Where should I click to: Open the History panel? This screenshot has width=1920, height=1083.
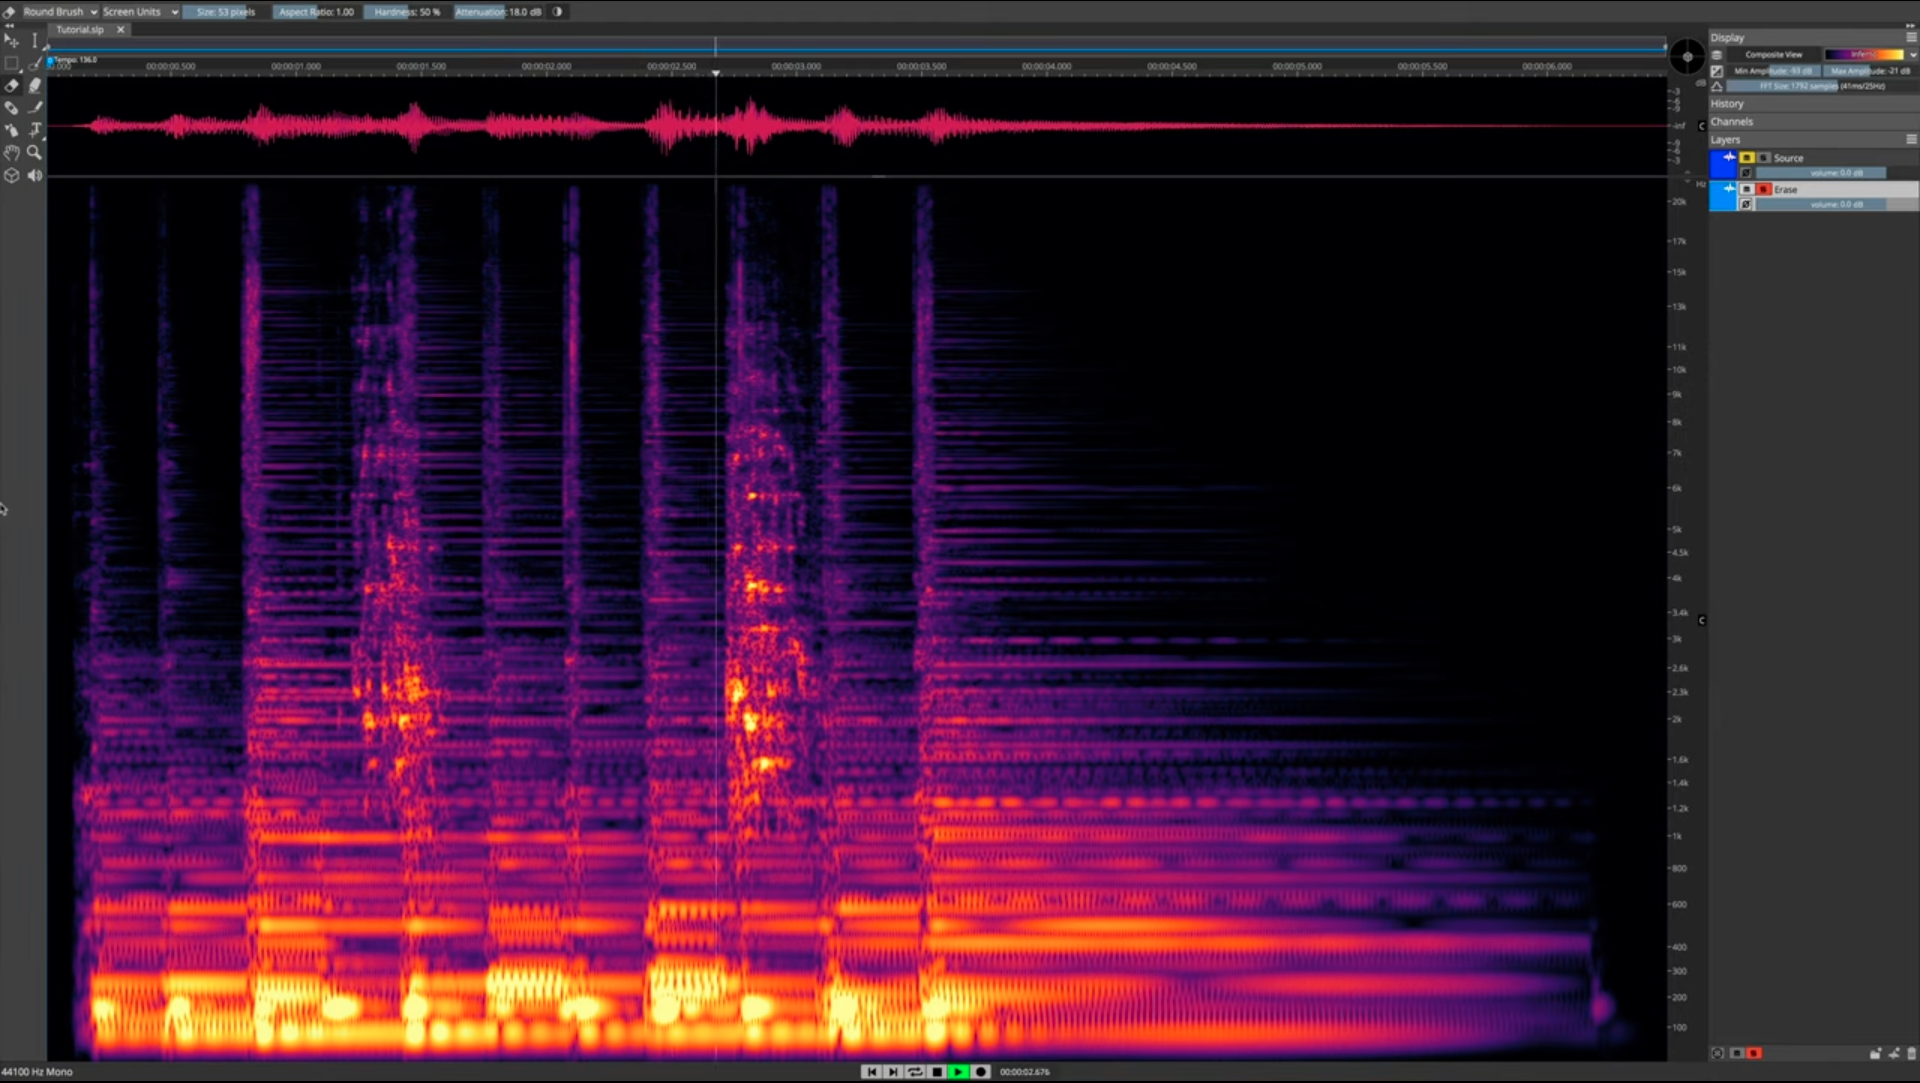(1727, 104)
